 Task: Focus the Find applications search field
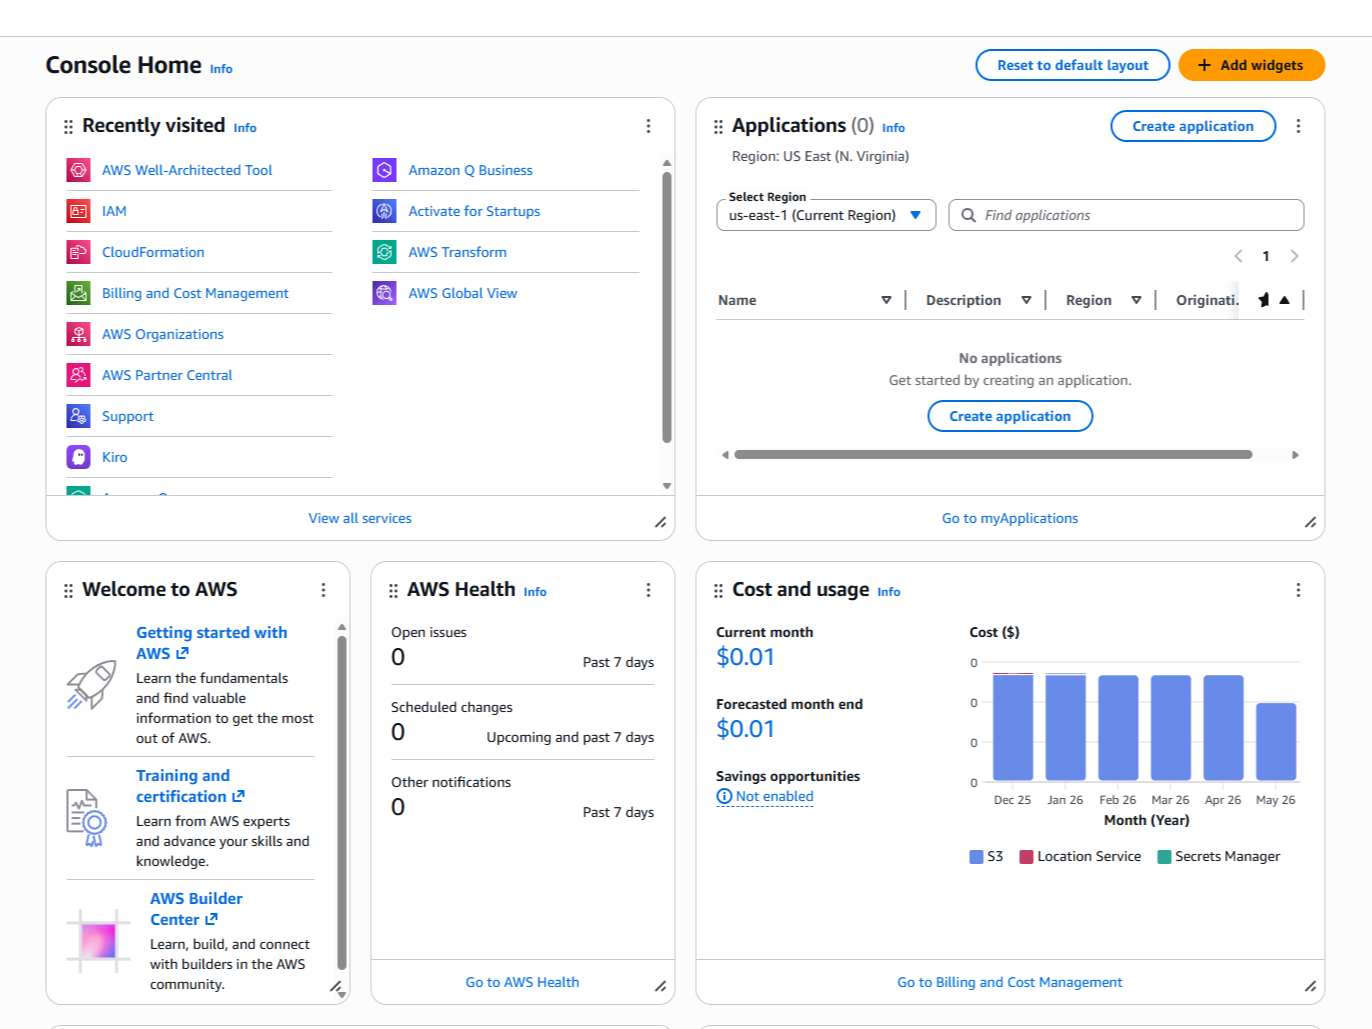(x=1126, y=215)
